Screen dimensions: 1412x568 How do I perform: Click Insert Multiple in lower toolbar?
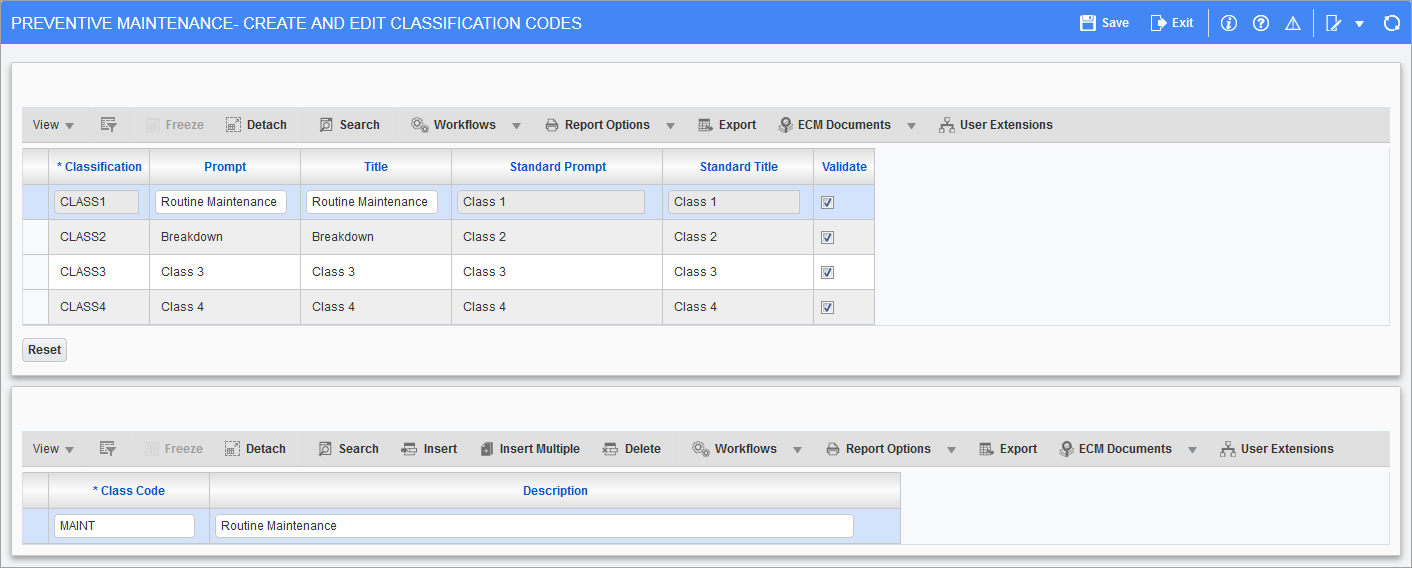pos(529,449)
